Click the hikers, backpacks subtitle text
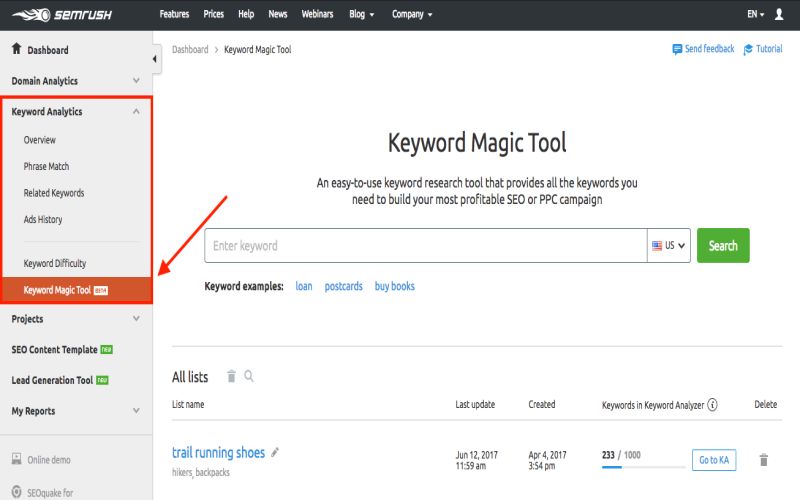Screen dimensions: 800x500 tap(201, 472)
